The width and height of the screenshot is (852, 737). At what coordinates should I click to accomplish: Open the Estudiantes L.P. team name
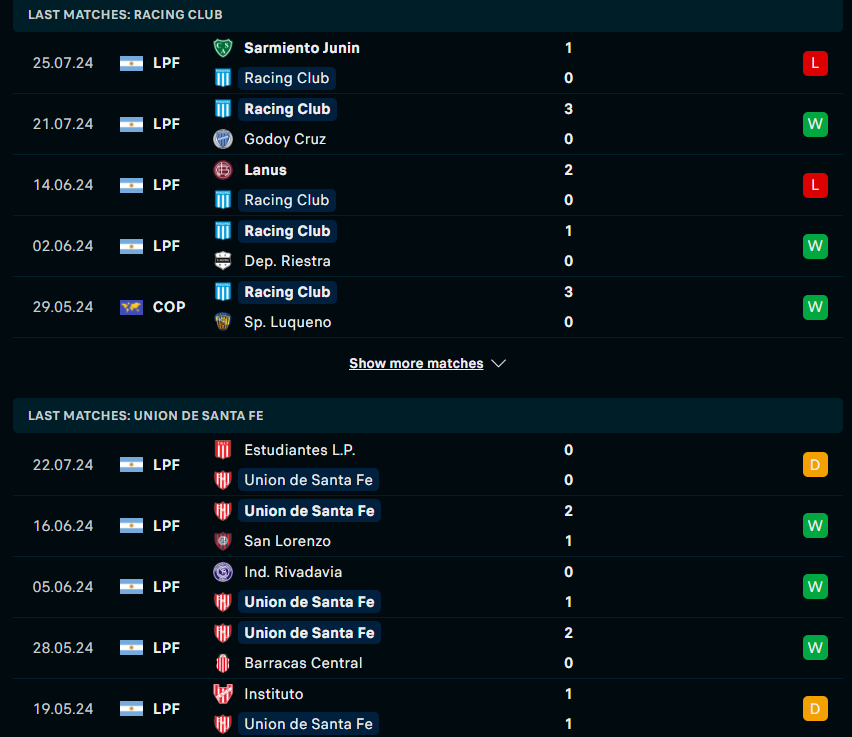[299, 450]
